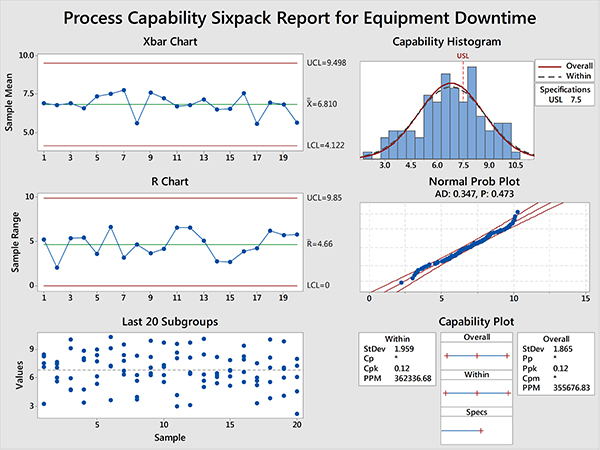600x450 pixels.
Task: Click the "USL 7.5" specification value
Action: click(565, 99)
